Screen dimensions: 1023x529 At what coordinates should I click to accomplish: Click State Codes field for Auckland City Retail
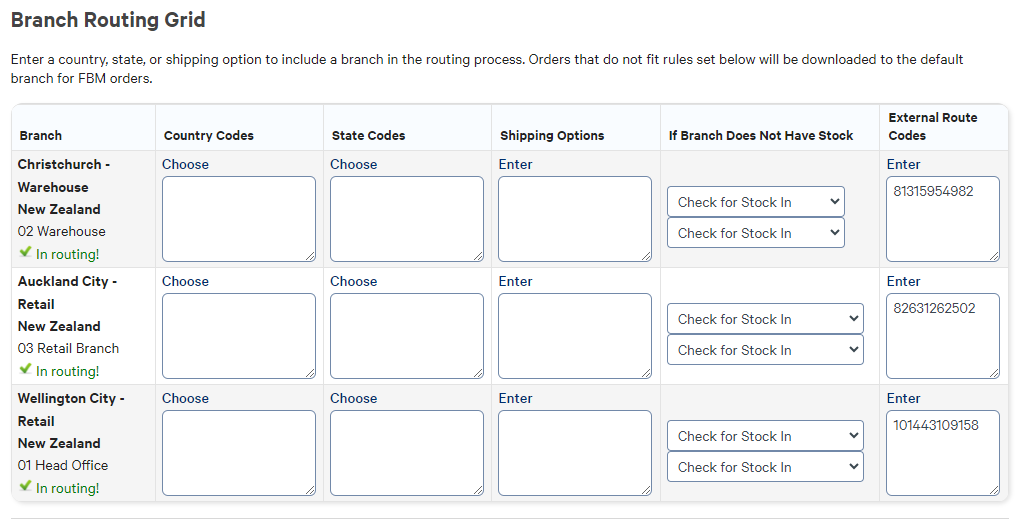point(406,336)
